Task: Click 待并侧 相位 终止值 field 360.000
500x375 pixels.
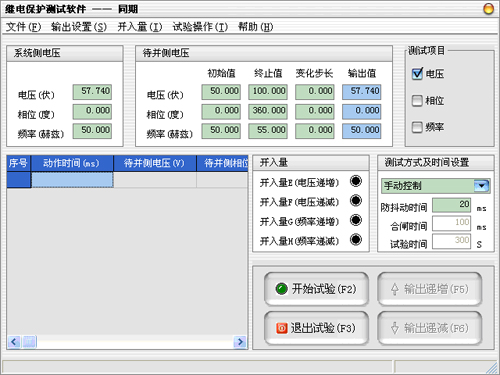Action: [268, 111]
